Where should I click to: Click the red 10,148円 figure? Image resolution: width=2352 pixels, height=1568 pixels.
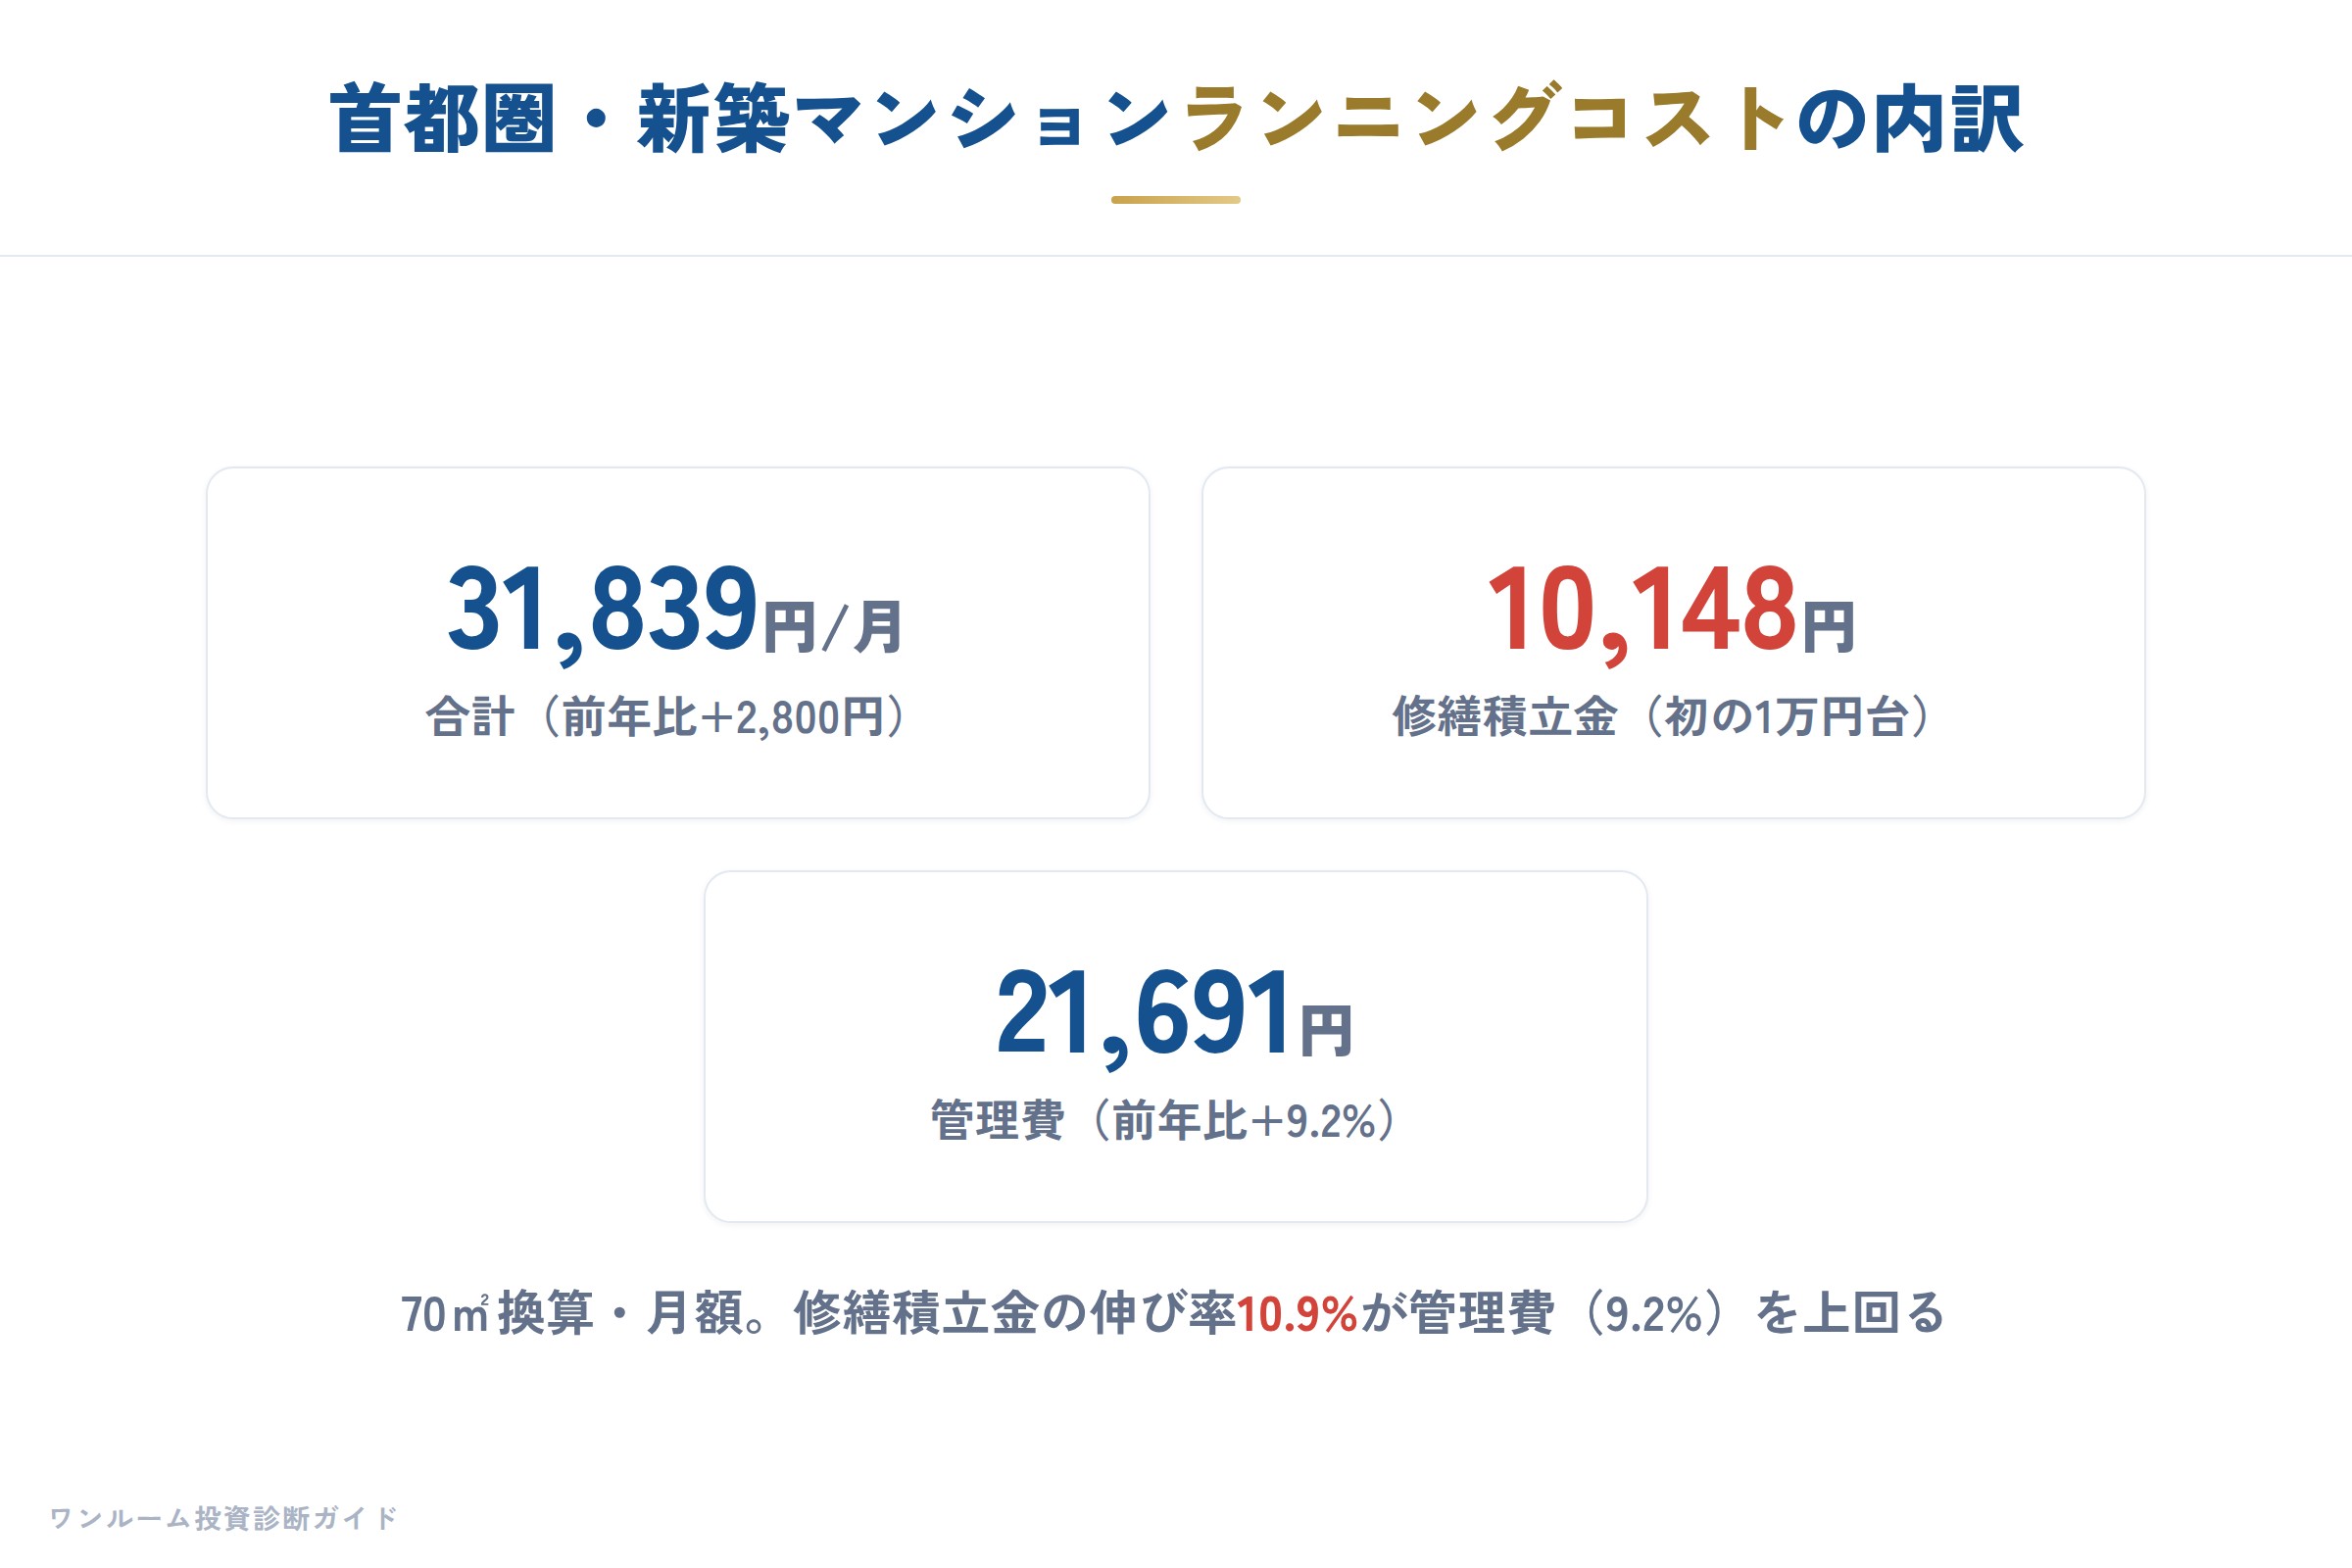coord(1672,610)
